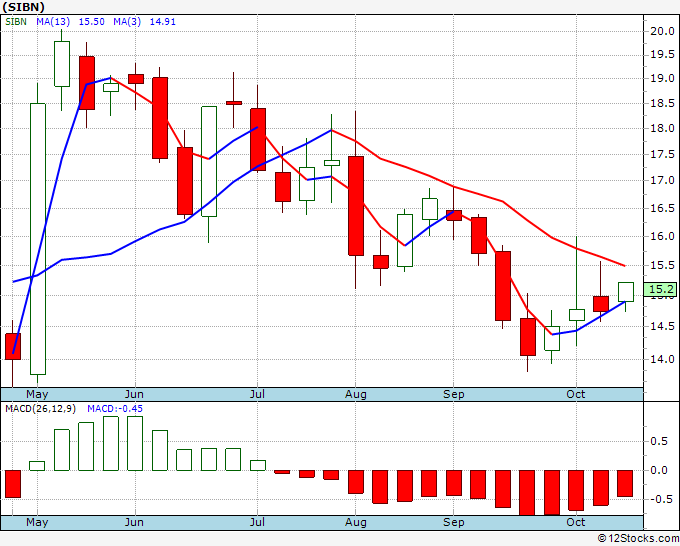Click the 0.0 MACD axis label
Viewport: 680px width, 546px height.
coord(659,471)
